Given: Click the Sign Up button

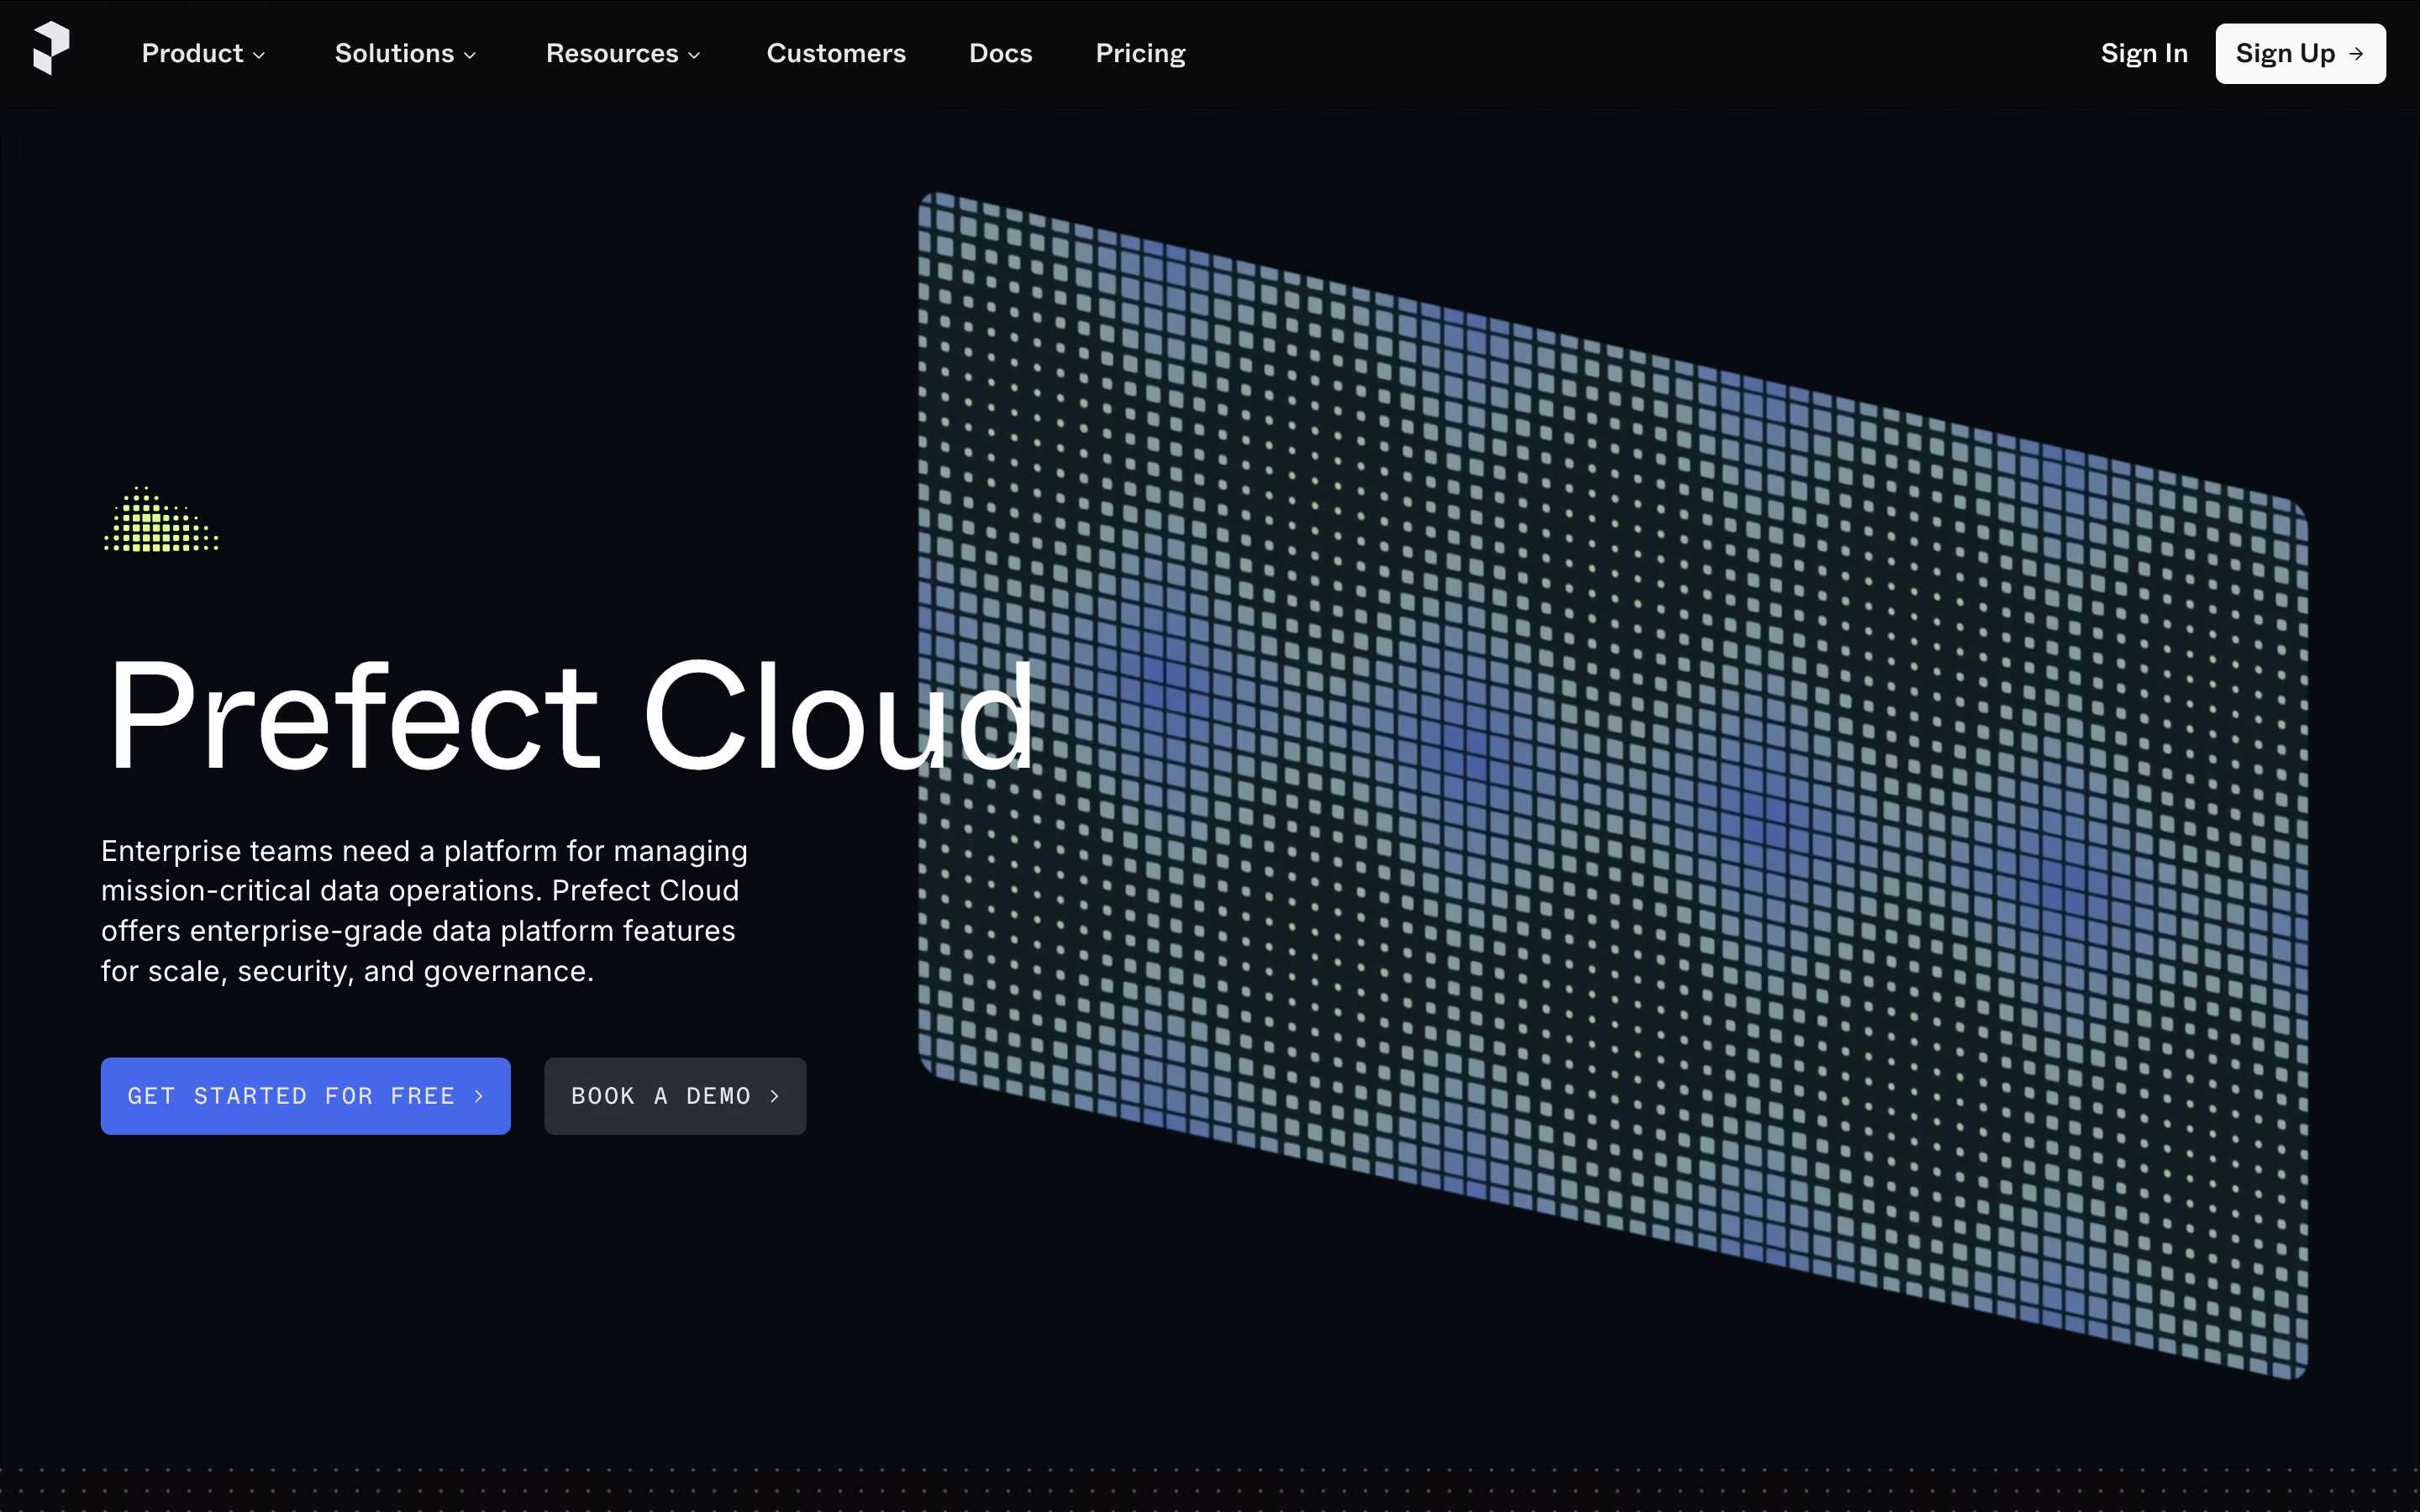Looking at the screenshot, I should pyautogui.click(x=2300, y=54).
